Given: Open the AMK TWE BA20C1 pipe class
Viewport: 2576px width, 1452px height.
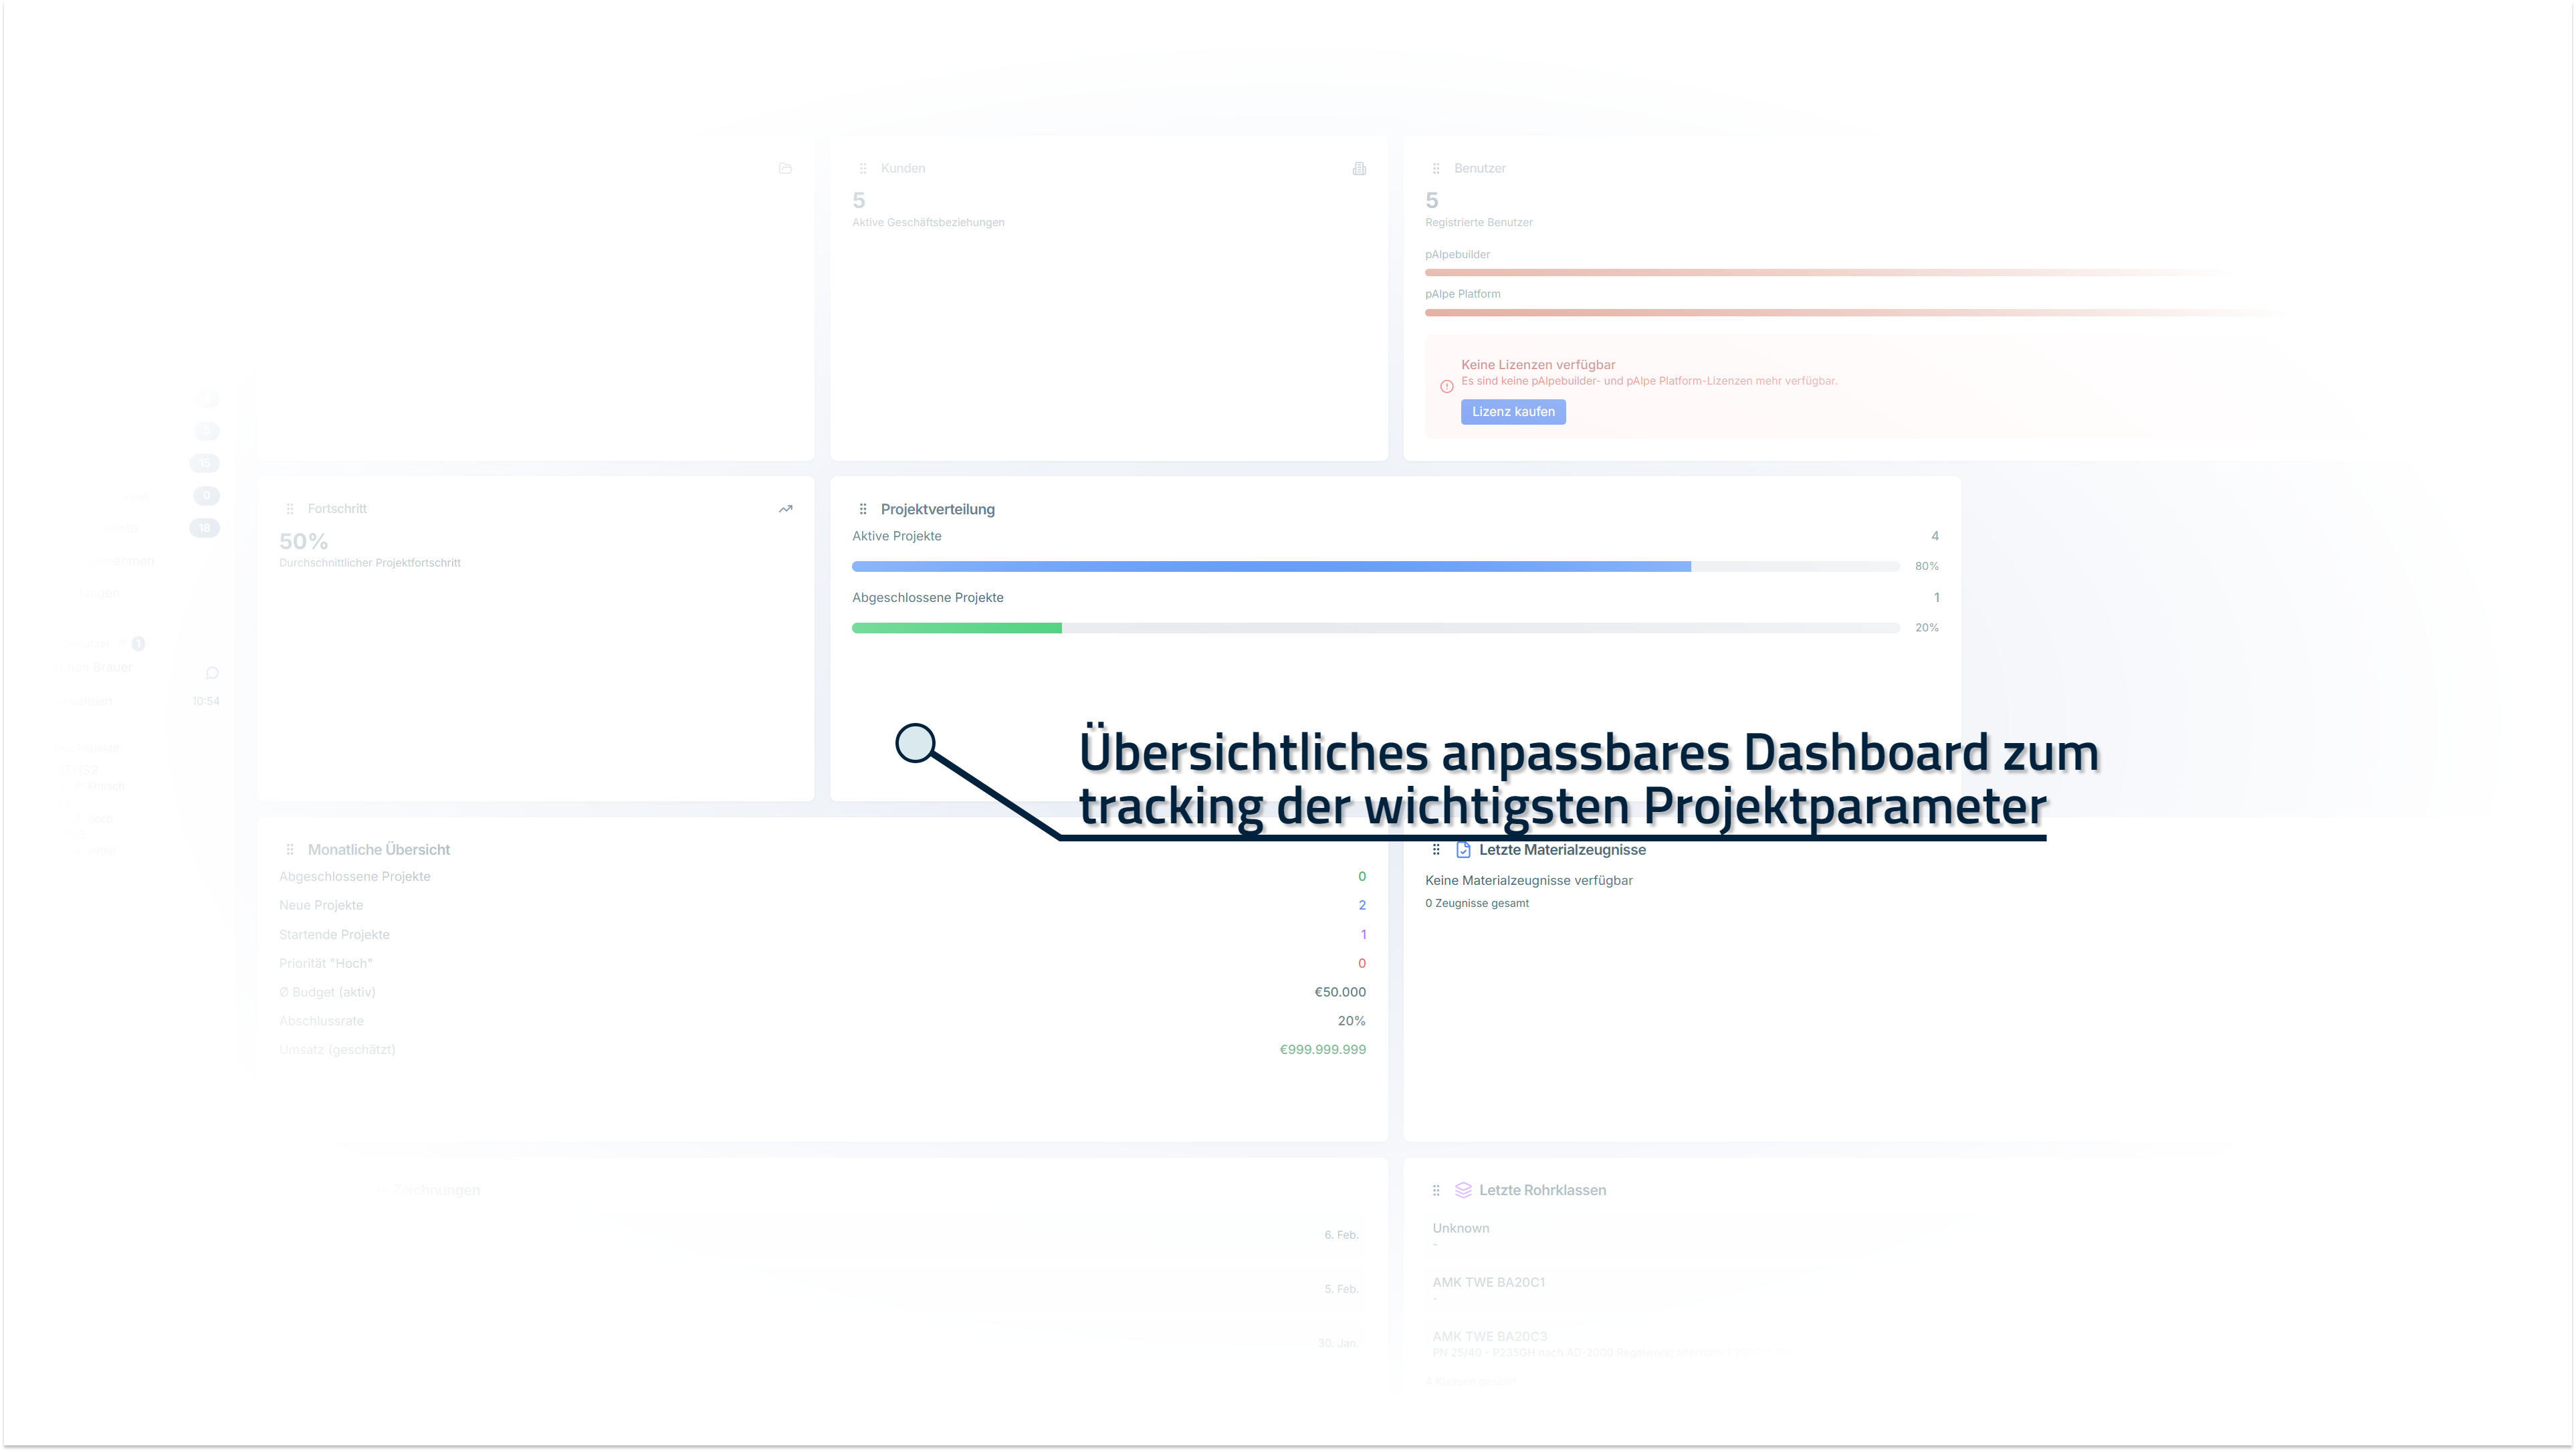Looking at the screenshot, I should pos(1488,1283).
